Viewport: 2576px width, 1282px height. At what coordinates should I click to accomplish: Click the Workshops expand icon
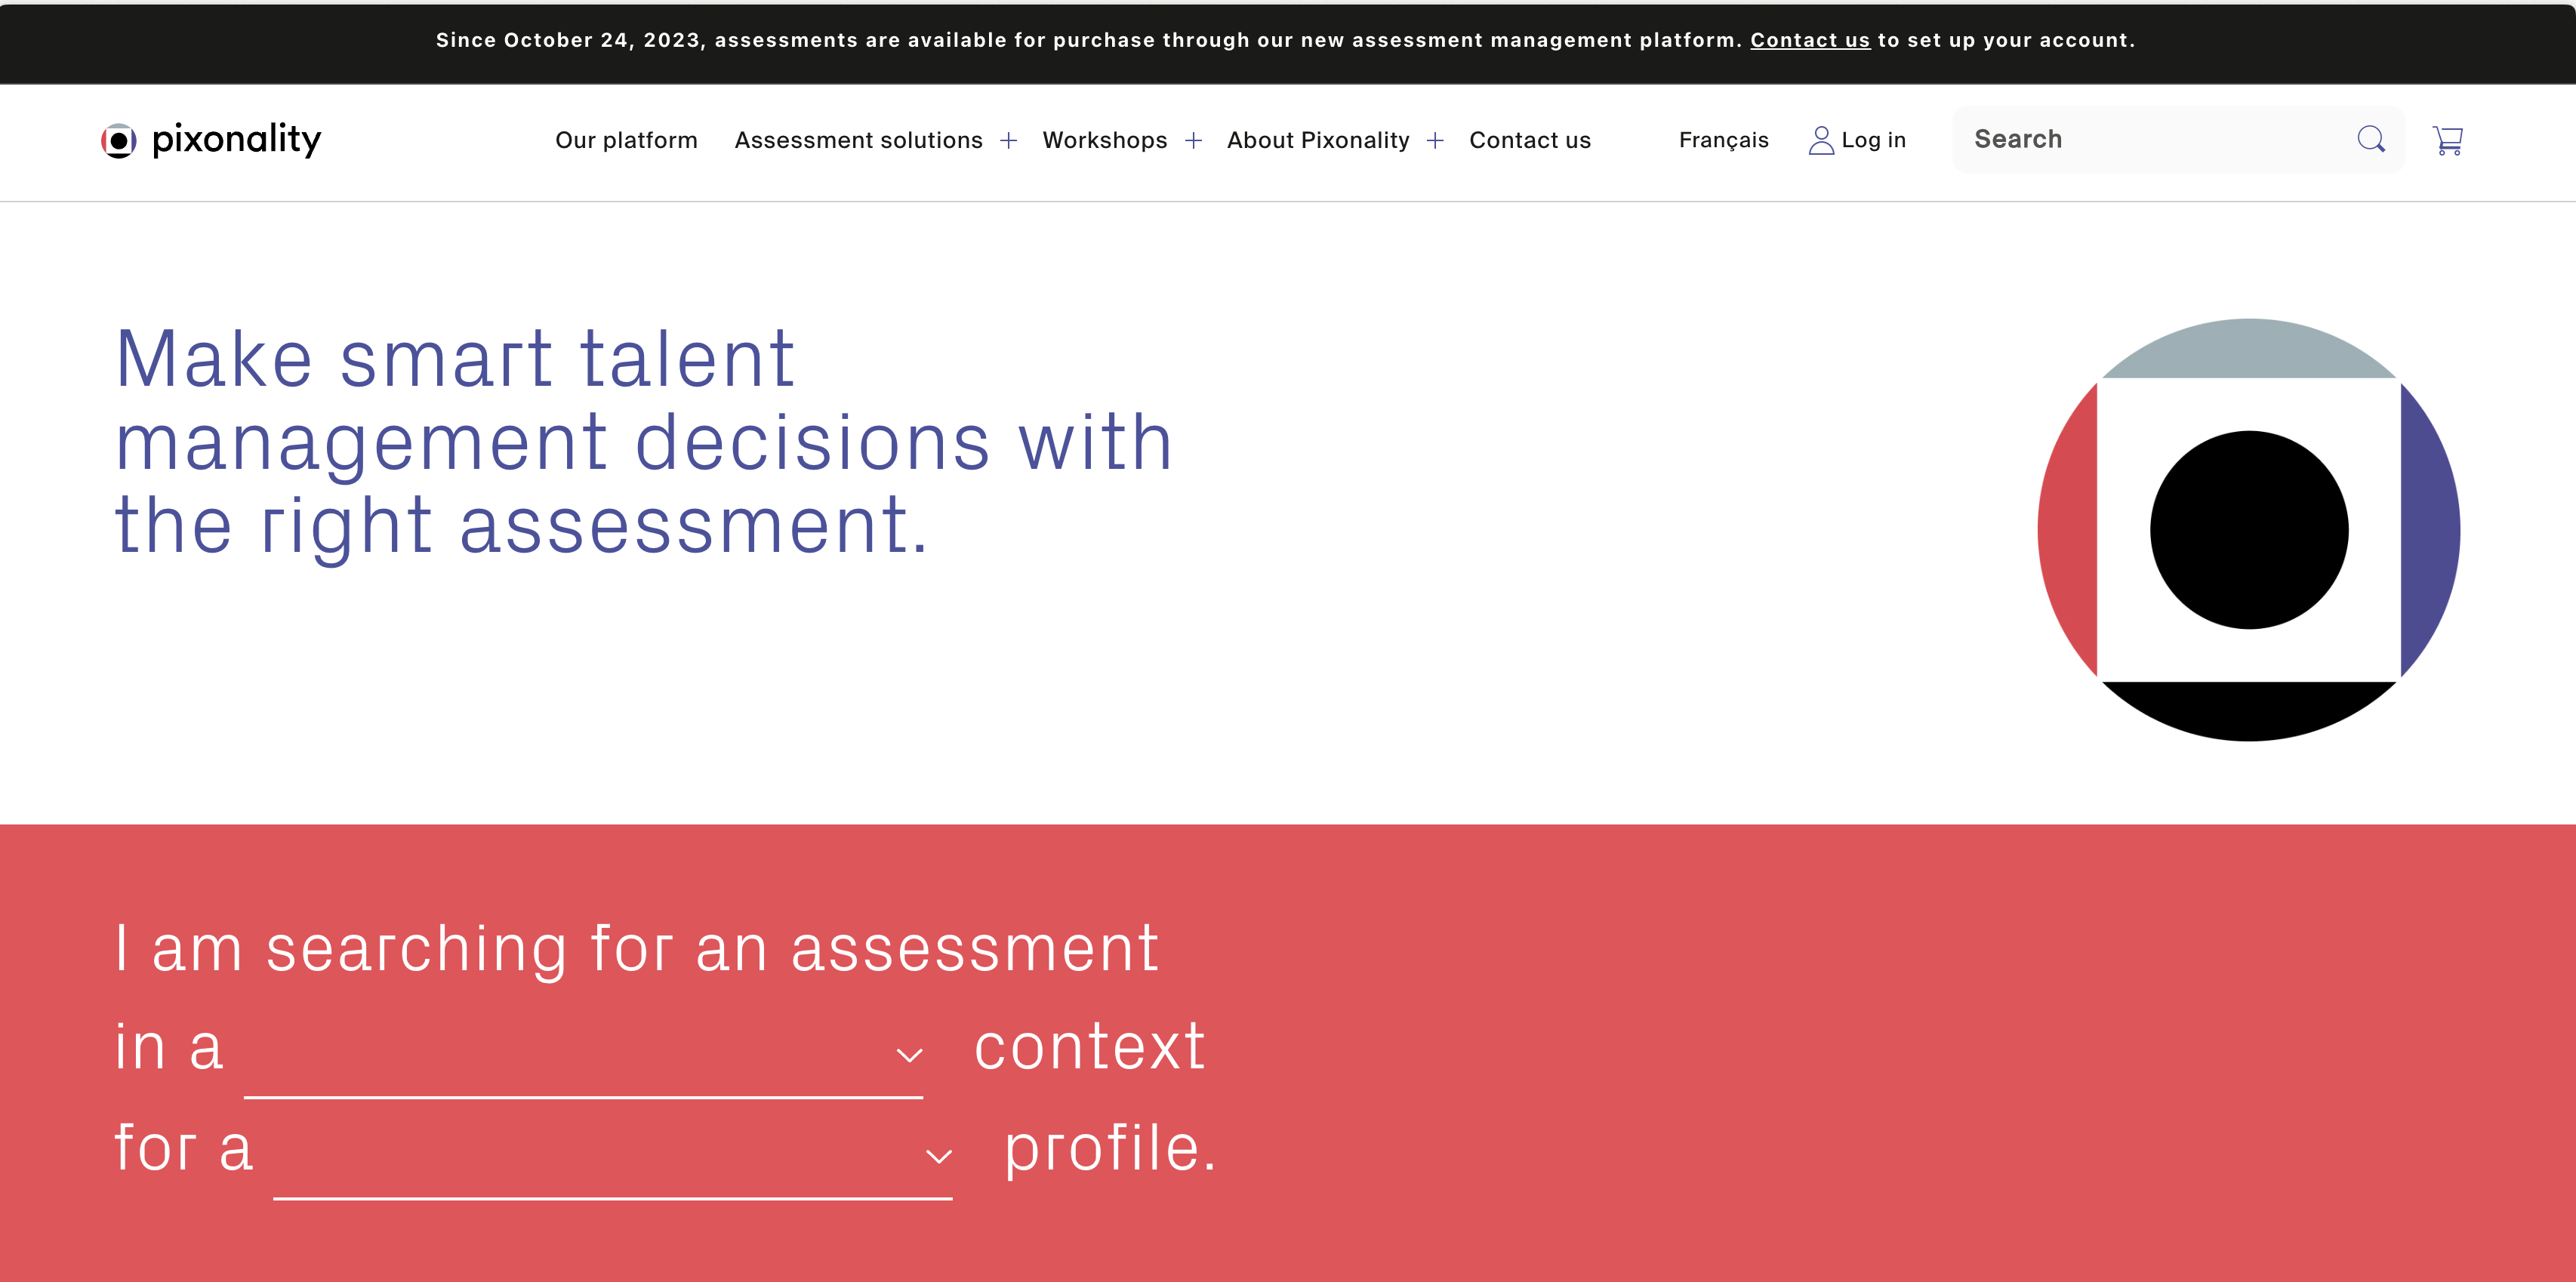pos(1193,140)
